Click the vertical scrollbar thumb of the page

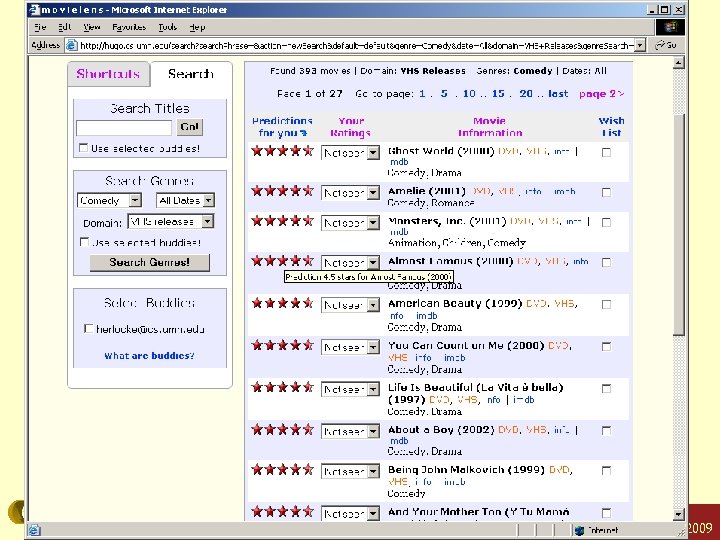[679, 225]
